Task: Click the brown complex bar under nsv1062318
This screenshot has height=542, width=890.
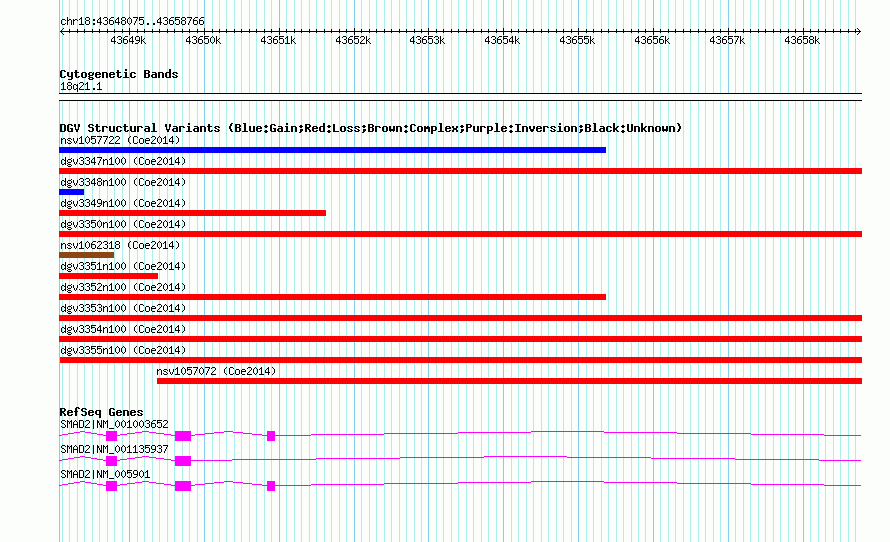Action: pos(87,255)
